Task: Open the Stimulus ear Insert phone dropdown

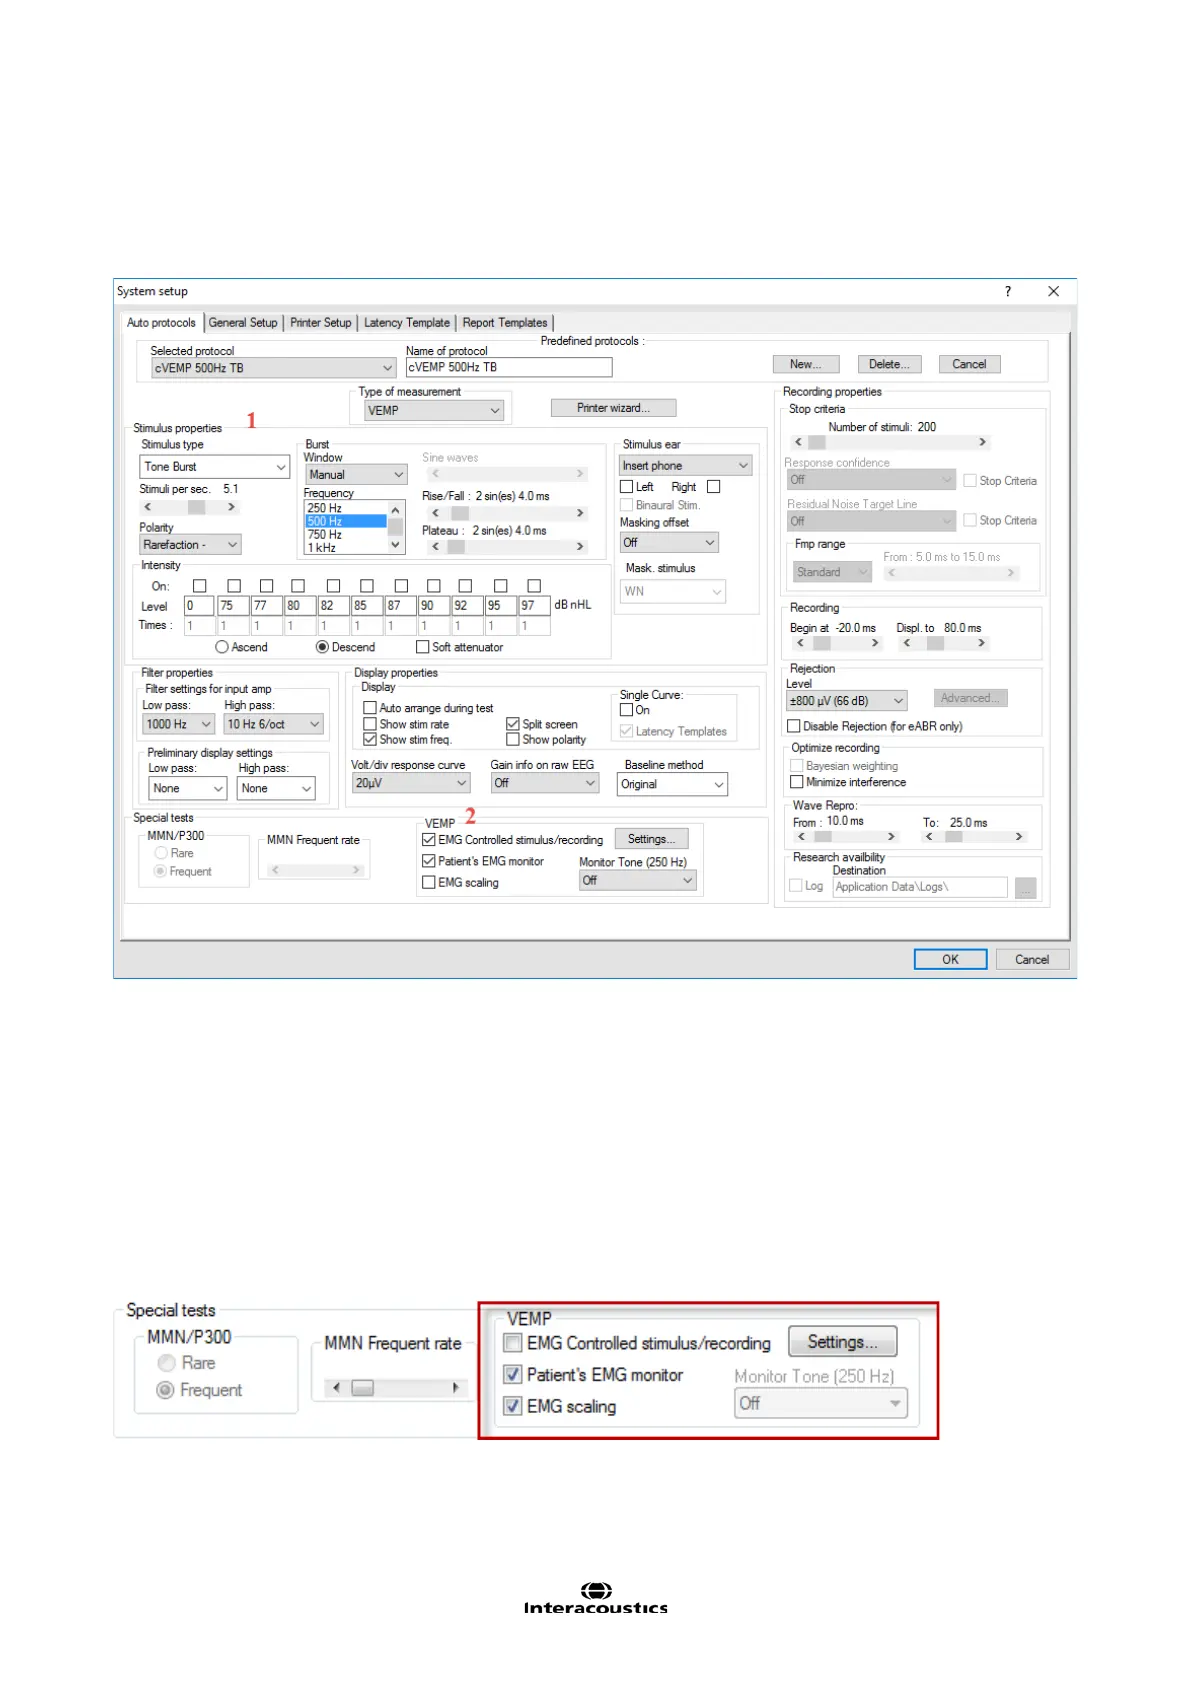Action: click(x=685, y=466)
